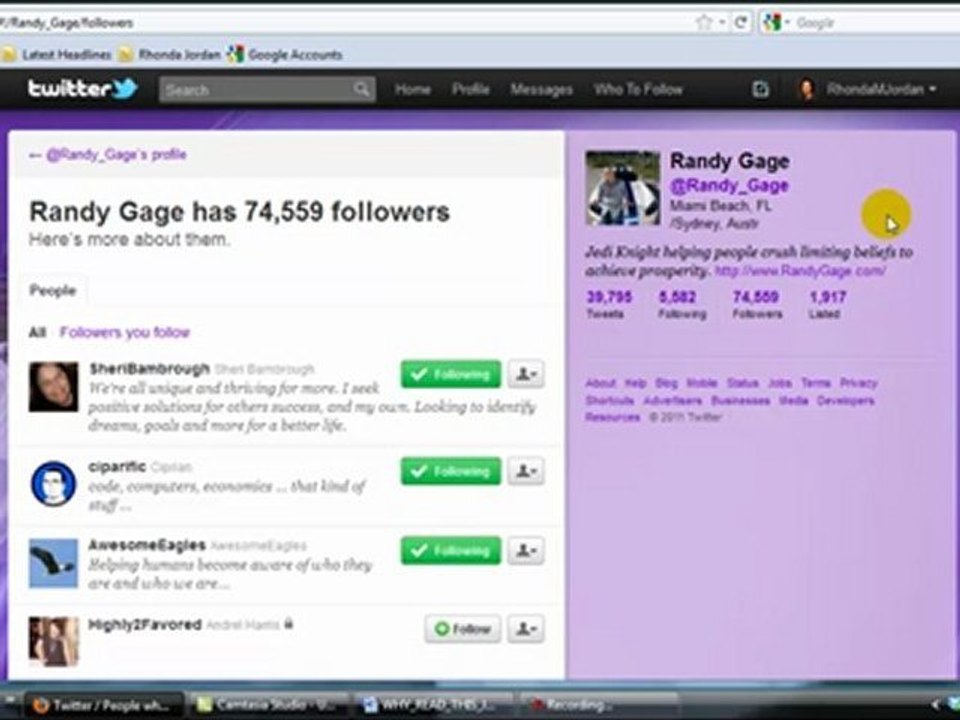Click the browser address bar

343,23
